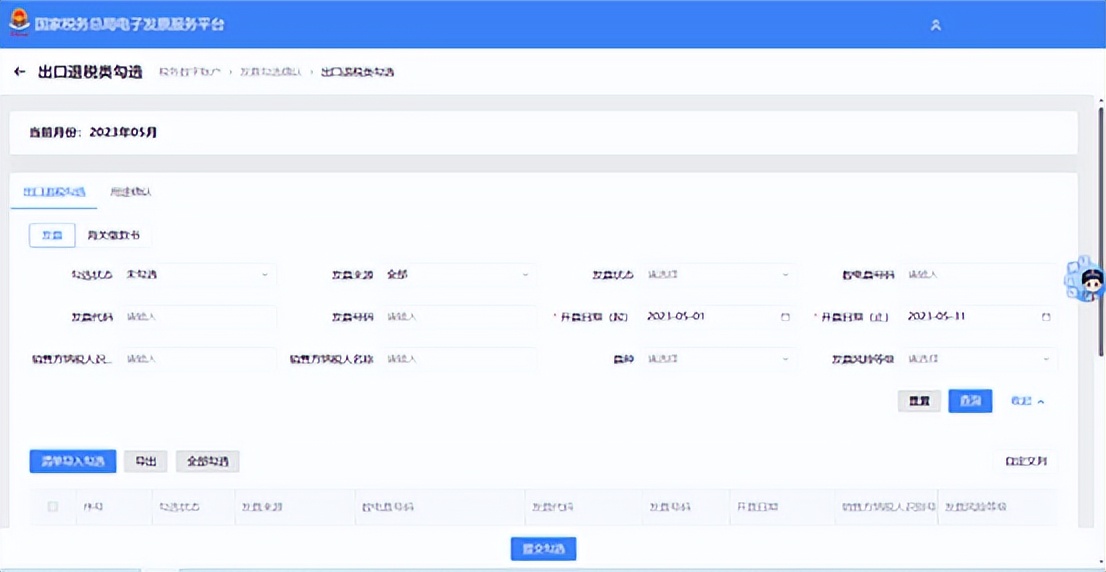Go to 税务数字账户 breadcrumb
Image resolution: width=1106 pixels, height=572 pixels.
click(190, 72)
